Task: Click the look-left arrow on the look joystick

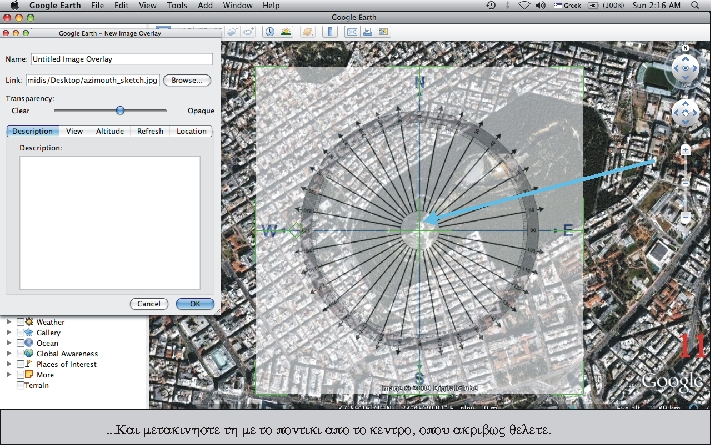Action: click(x=676, y=68)
